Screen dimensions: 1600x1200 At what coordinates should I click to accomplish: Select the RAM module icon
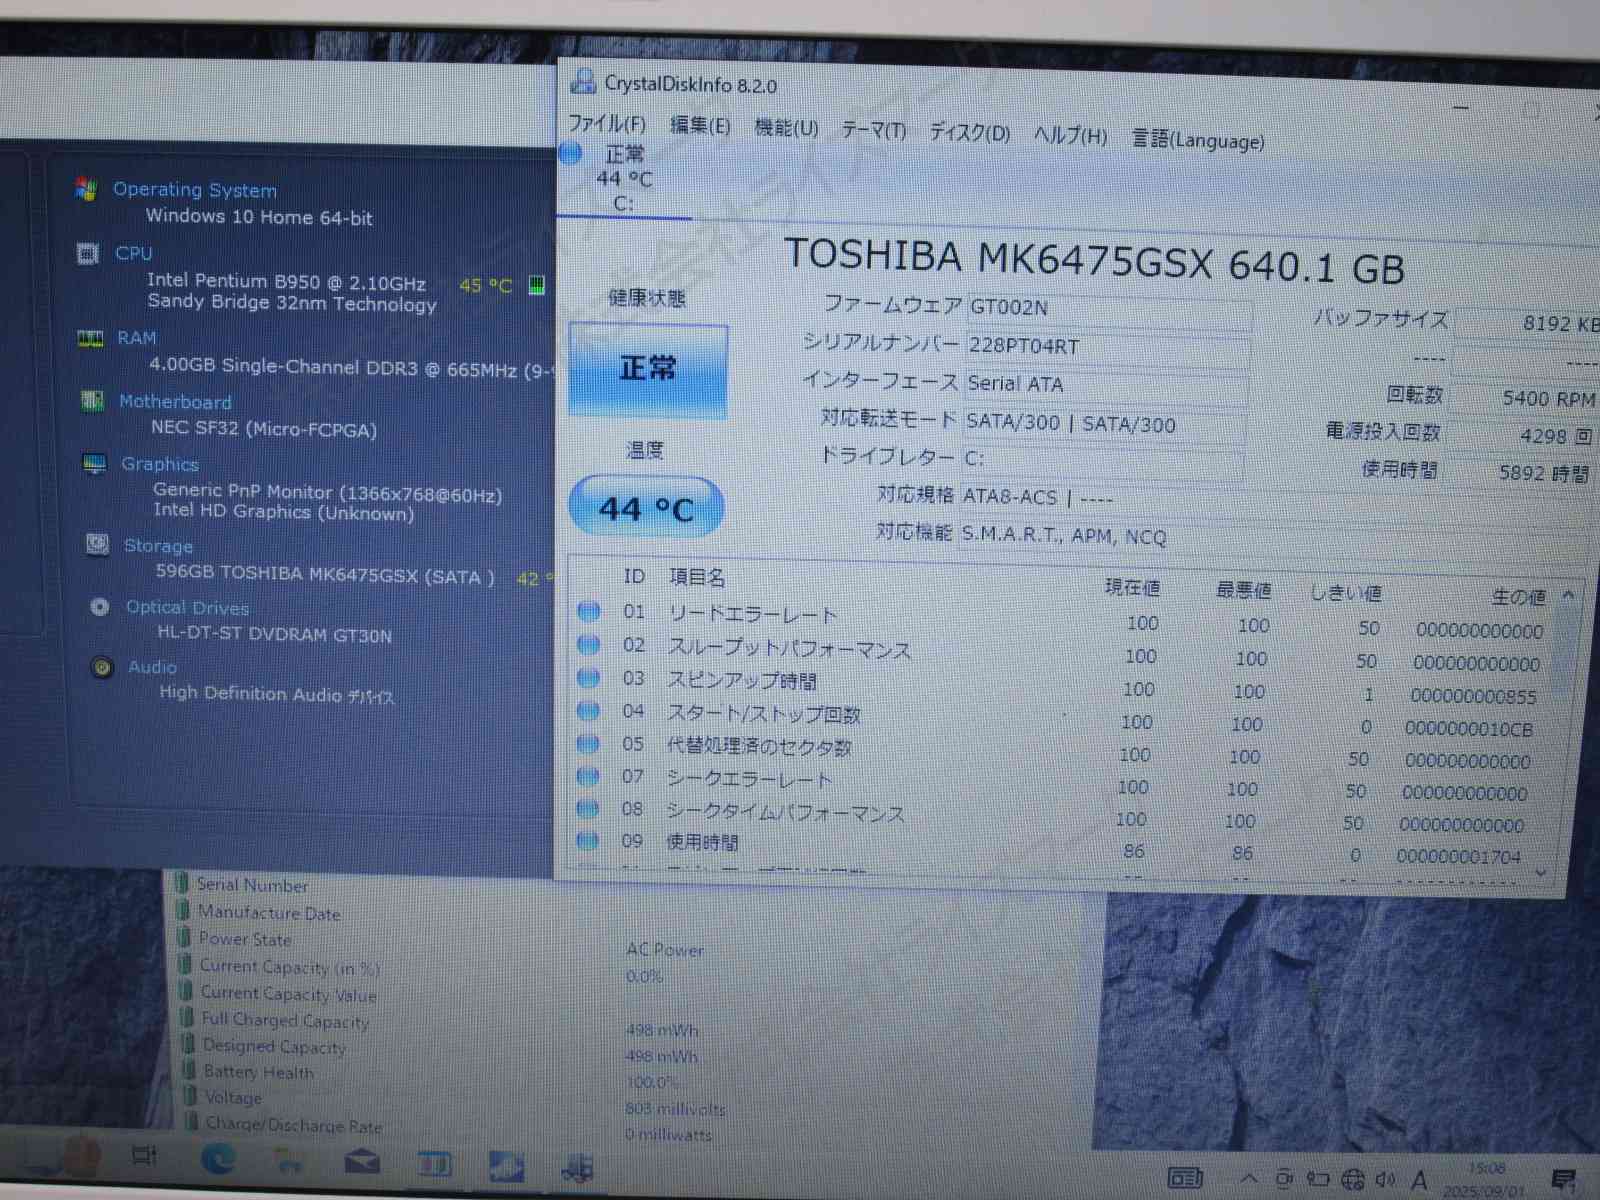90,339
